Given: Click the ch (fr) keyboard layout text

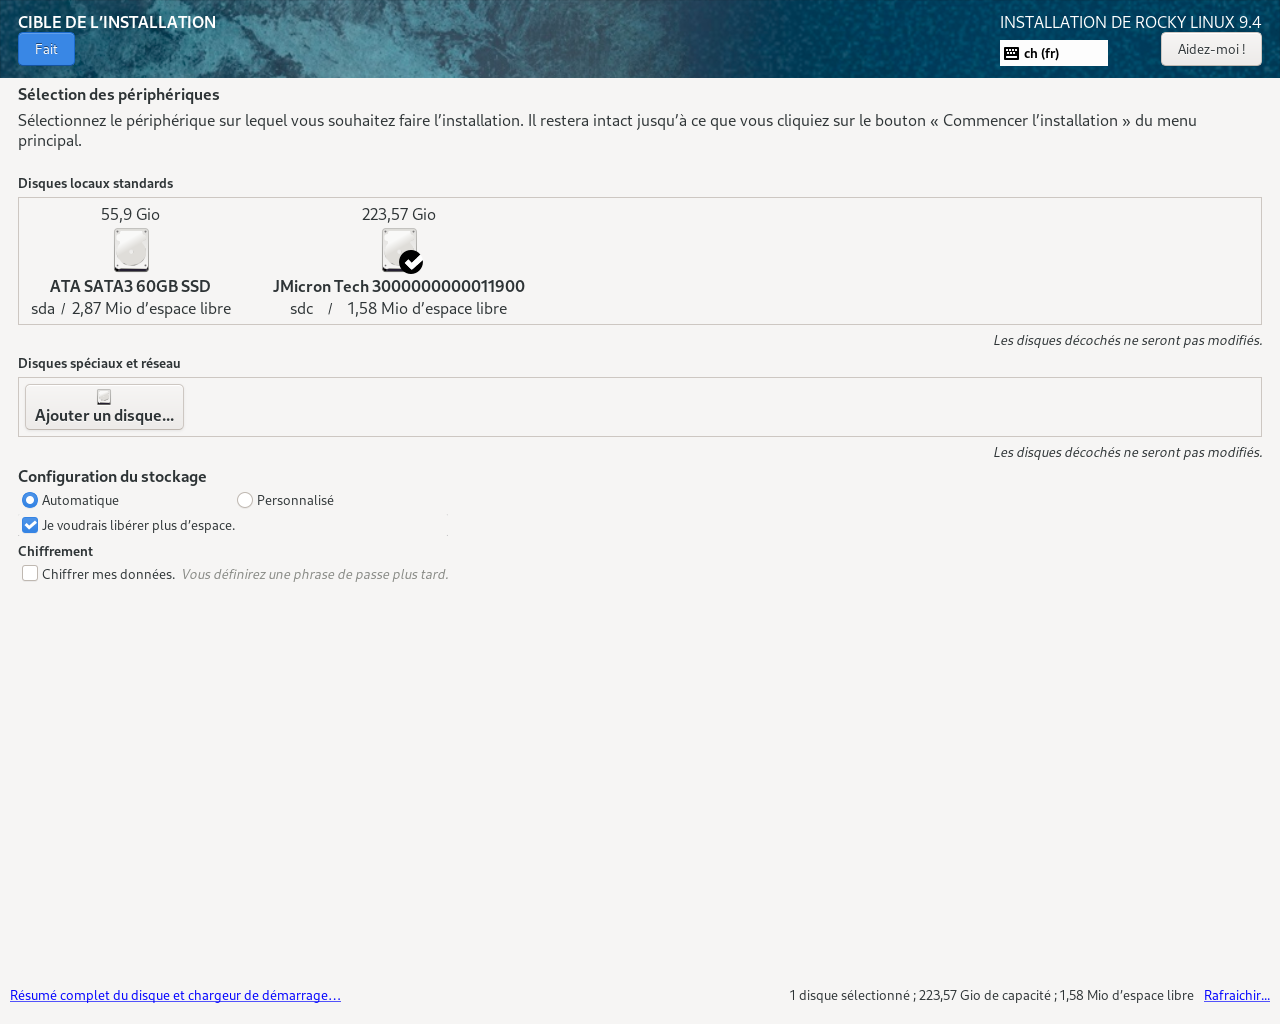Looking at the screenshot, I should (x=1041, y=53).
